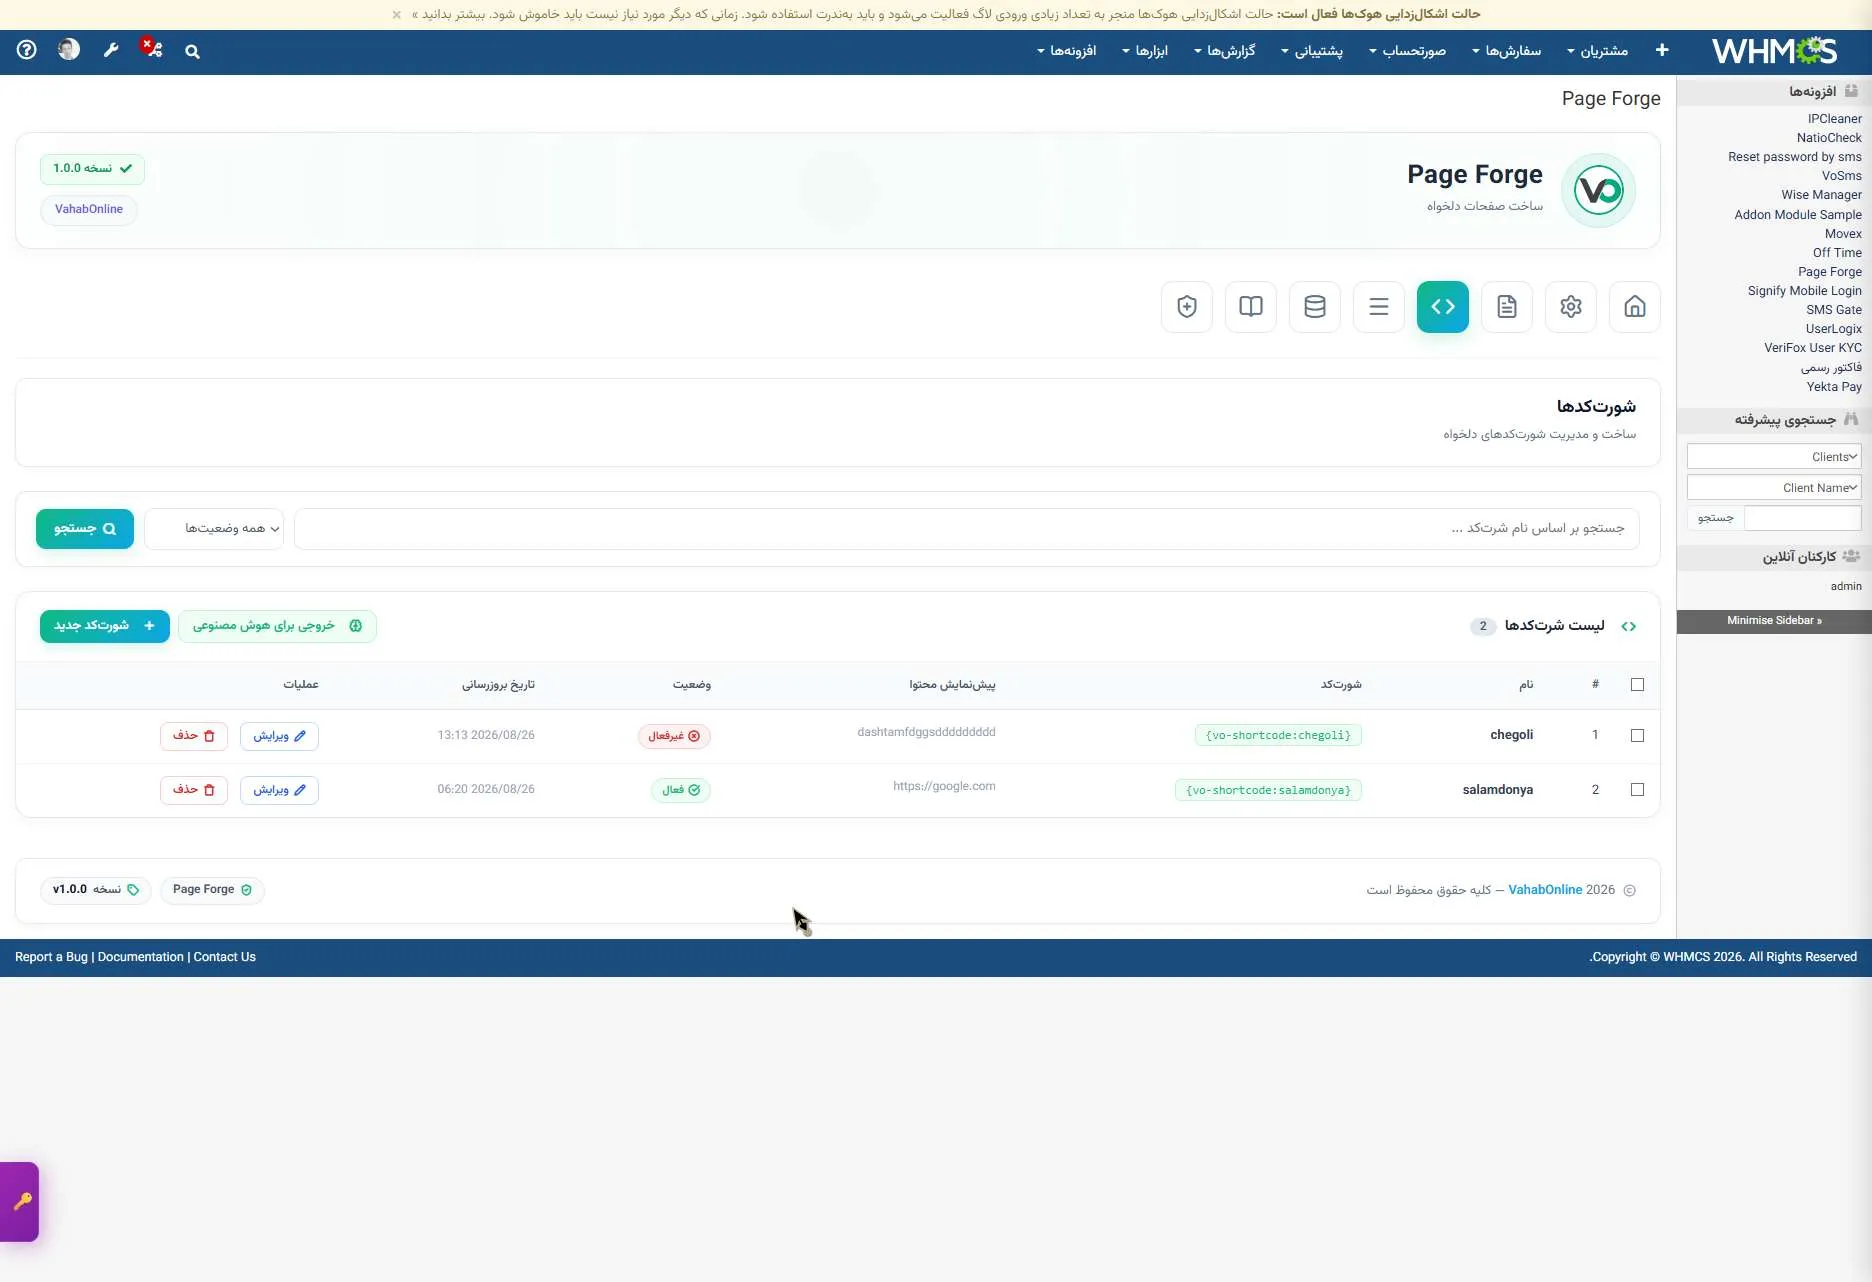Screen dimensions: 1872x1282
Task: Click the خروجی برای هوش مصنوعی export button
Action: coord(277,626)
